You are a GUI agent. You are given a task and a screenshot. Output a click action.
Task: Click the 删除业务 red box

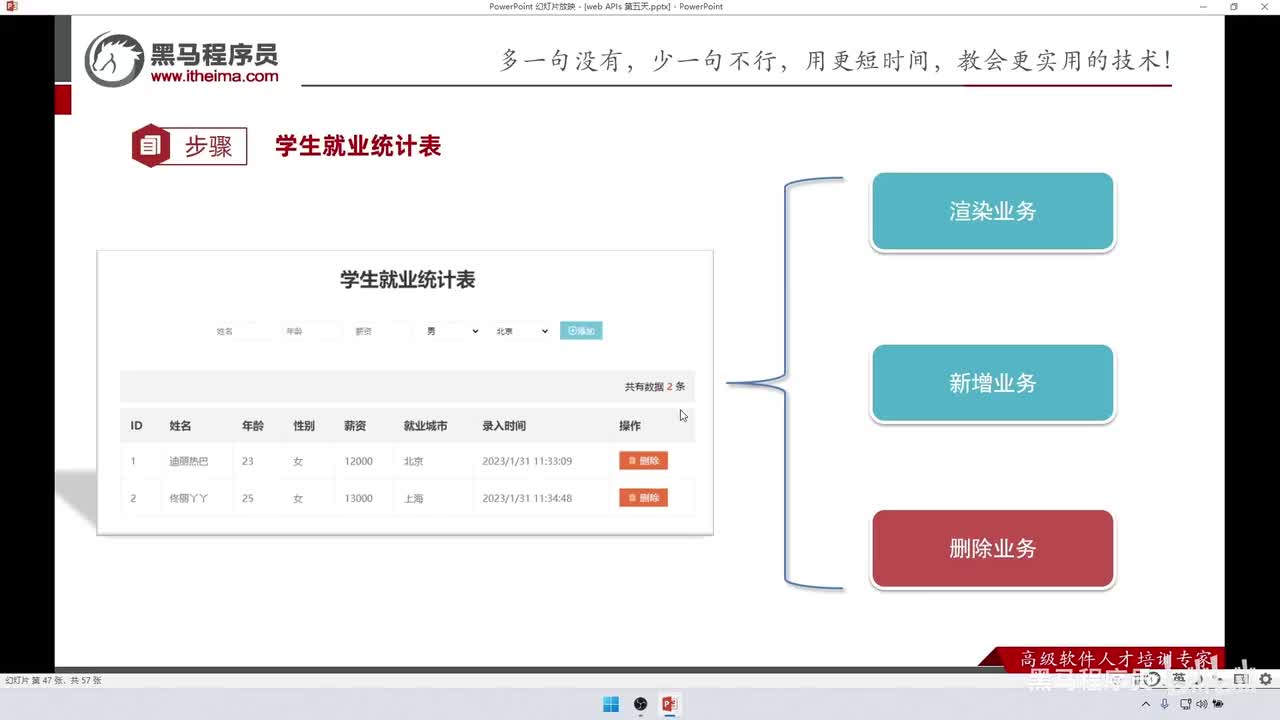[x=993, y=548]
